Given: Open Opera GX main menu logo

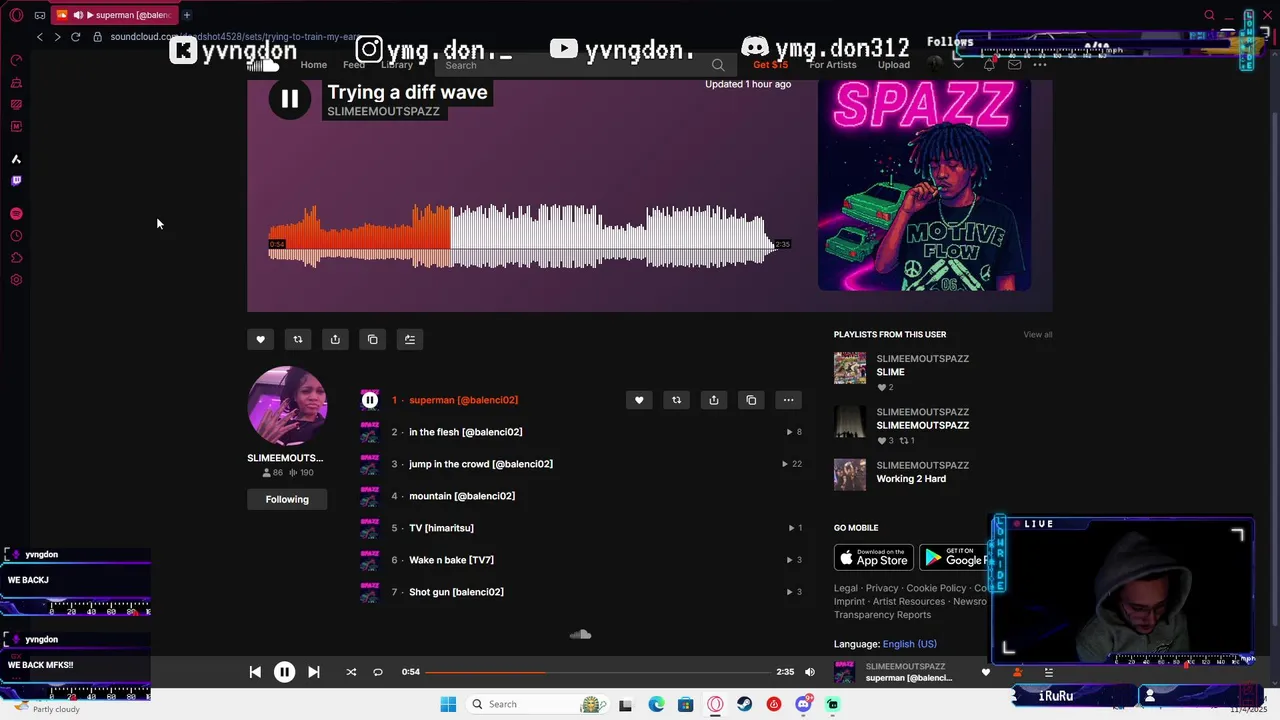Looking at the screenshot, I should click(x=16, y=15).
